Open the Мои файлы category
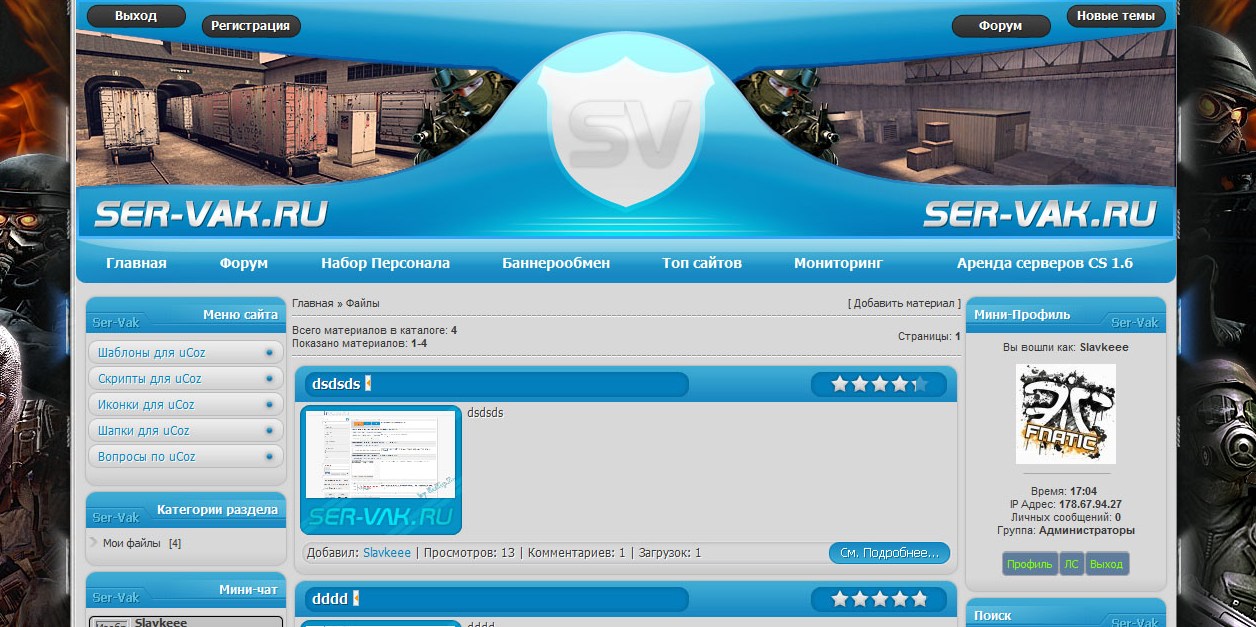The height and width of the screenshot is (627, 1256). click(x=132, y=543)
